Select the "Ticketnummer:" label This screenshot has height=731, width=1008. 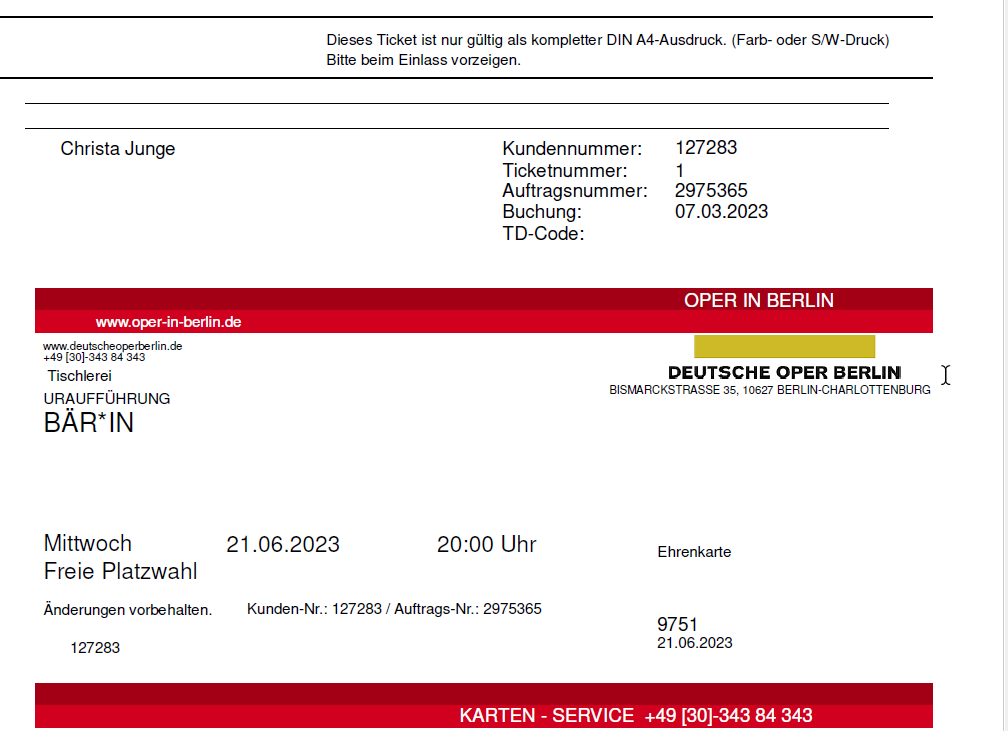pos(565,170)
